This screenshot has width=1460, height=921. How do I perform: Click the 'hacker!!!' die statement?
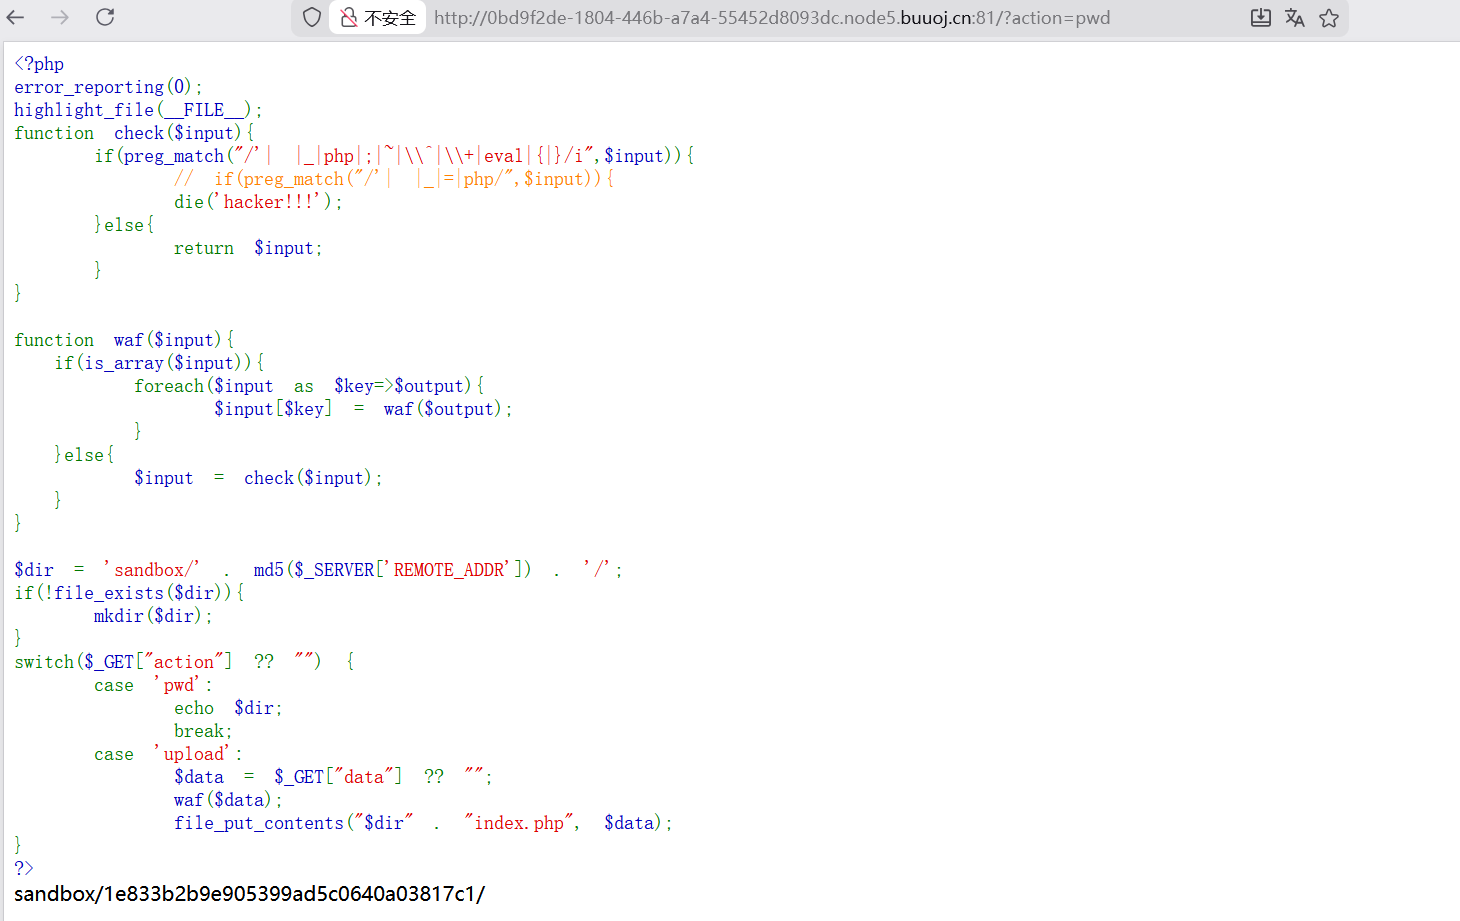[x=257, y=202]
